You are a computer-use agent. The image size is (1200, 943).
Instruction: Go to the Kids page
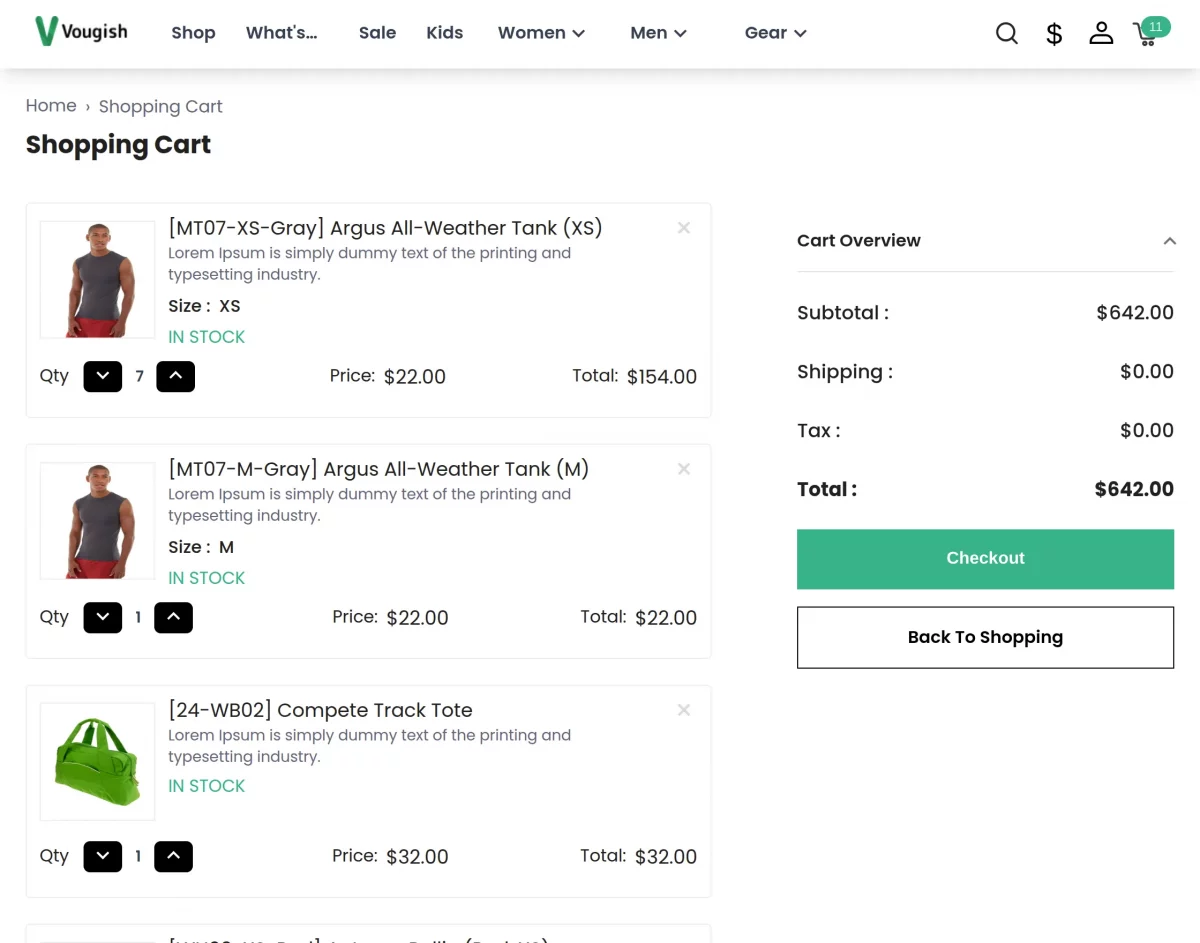tap(444, 33)
